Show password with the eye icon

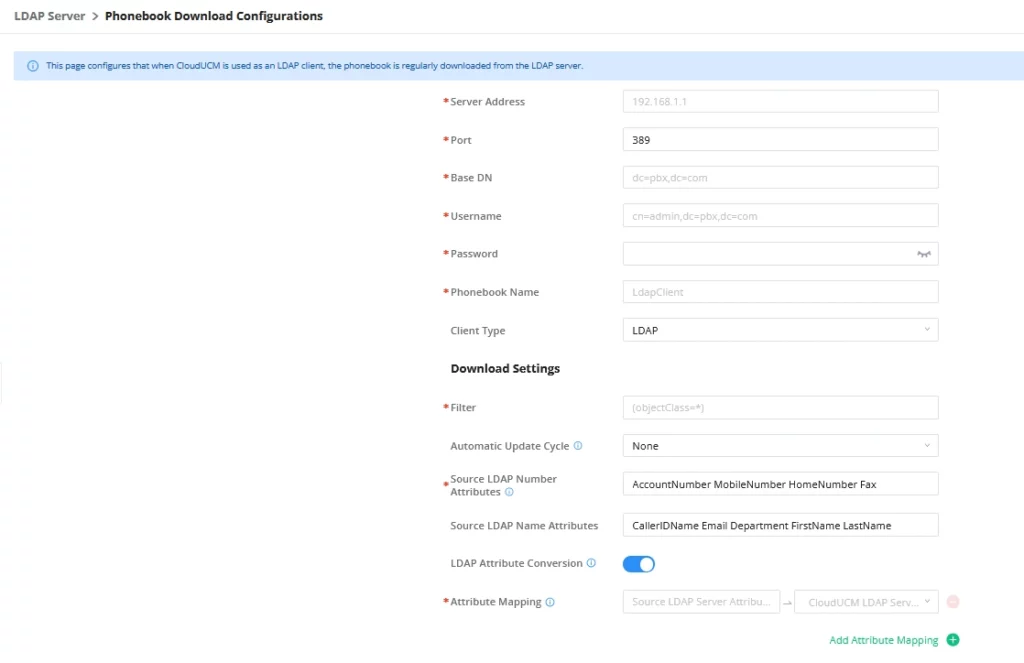(x=923, y=254)
